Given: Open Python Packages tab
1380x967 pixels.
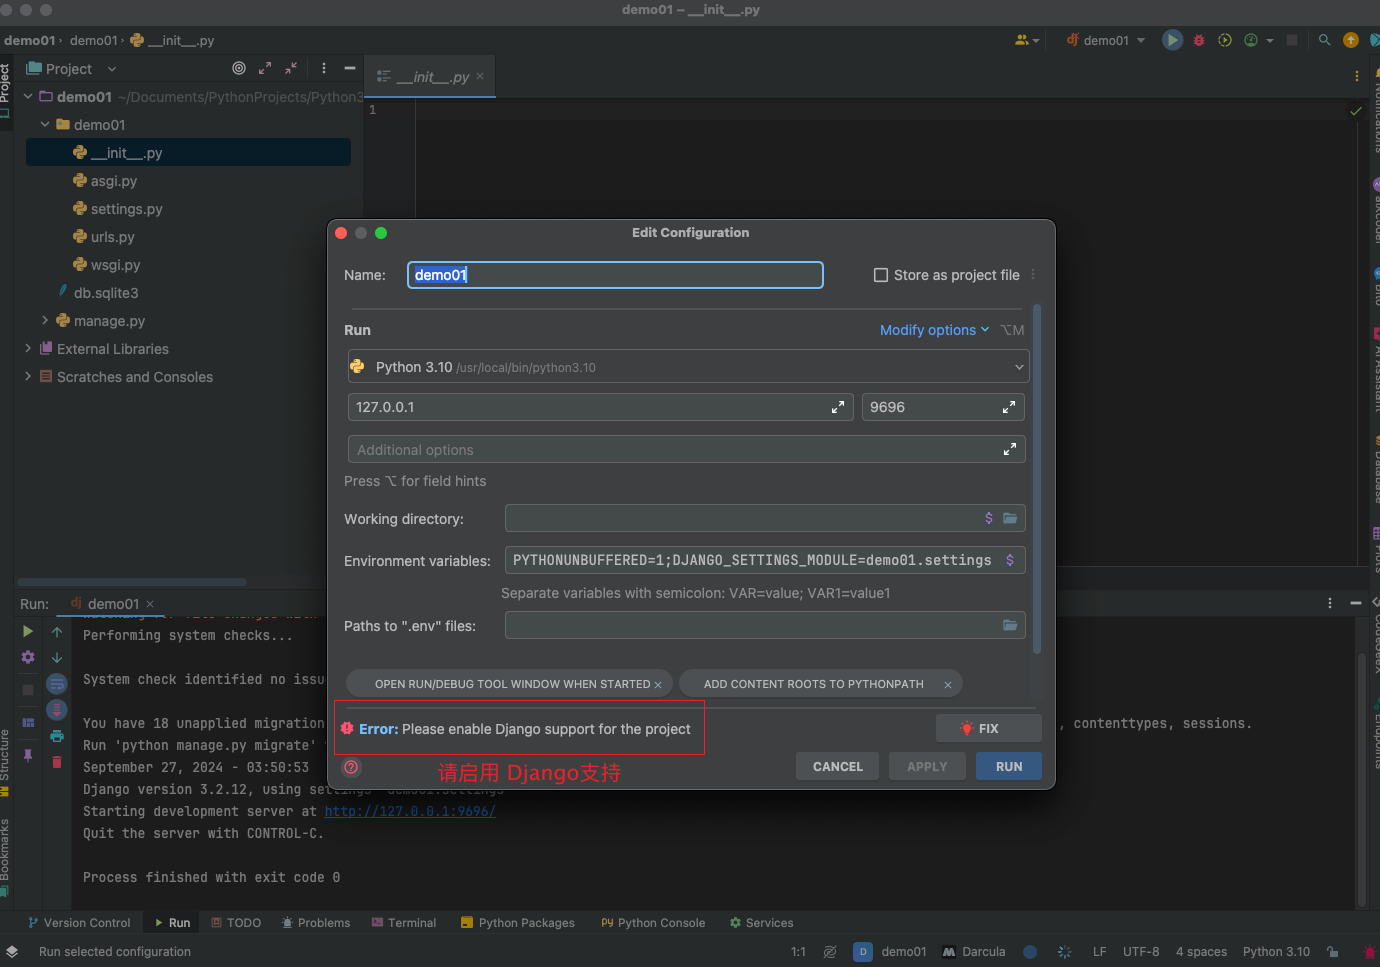Looking at the screenshot, I should (517, 923).
